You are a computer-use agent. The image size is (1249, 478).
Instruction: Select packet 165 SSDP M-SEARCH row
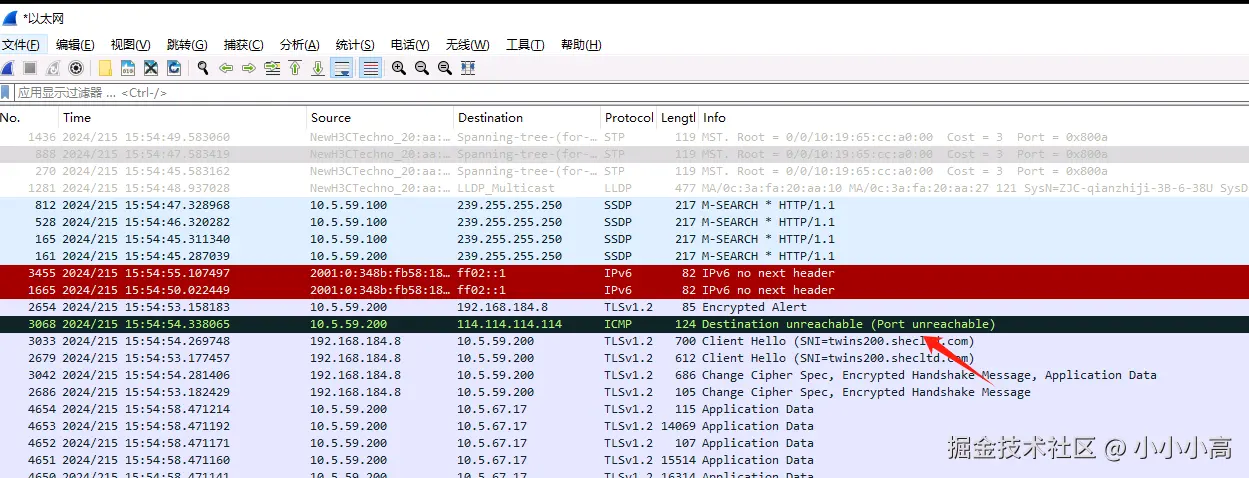(x=624, y=239)
